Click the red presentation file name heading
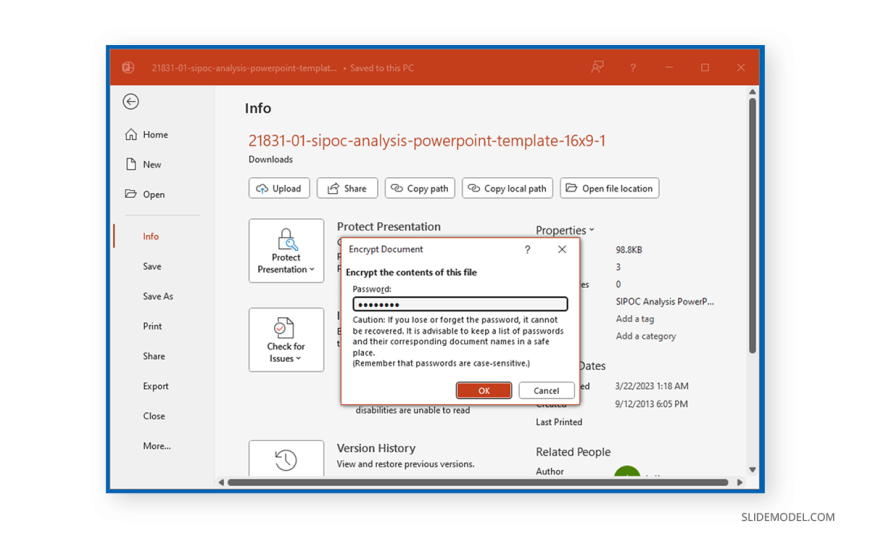Image resolution: width=870 pixels, height=539 pixels. click(x=427, y=140)
